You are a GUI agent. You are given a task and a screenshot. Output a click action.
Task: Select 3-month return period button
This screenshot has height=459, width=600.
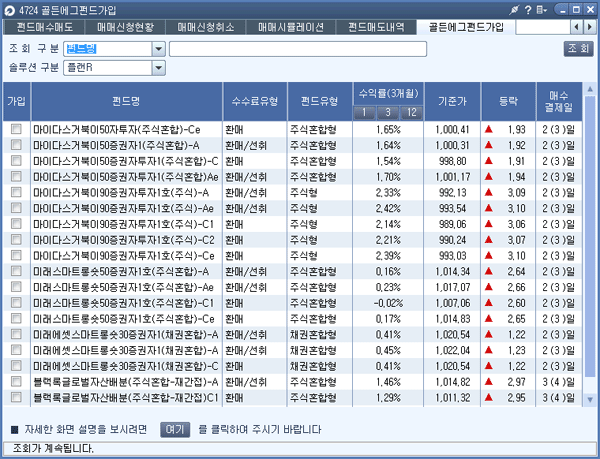pos(388,112)
